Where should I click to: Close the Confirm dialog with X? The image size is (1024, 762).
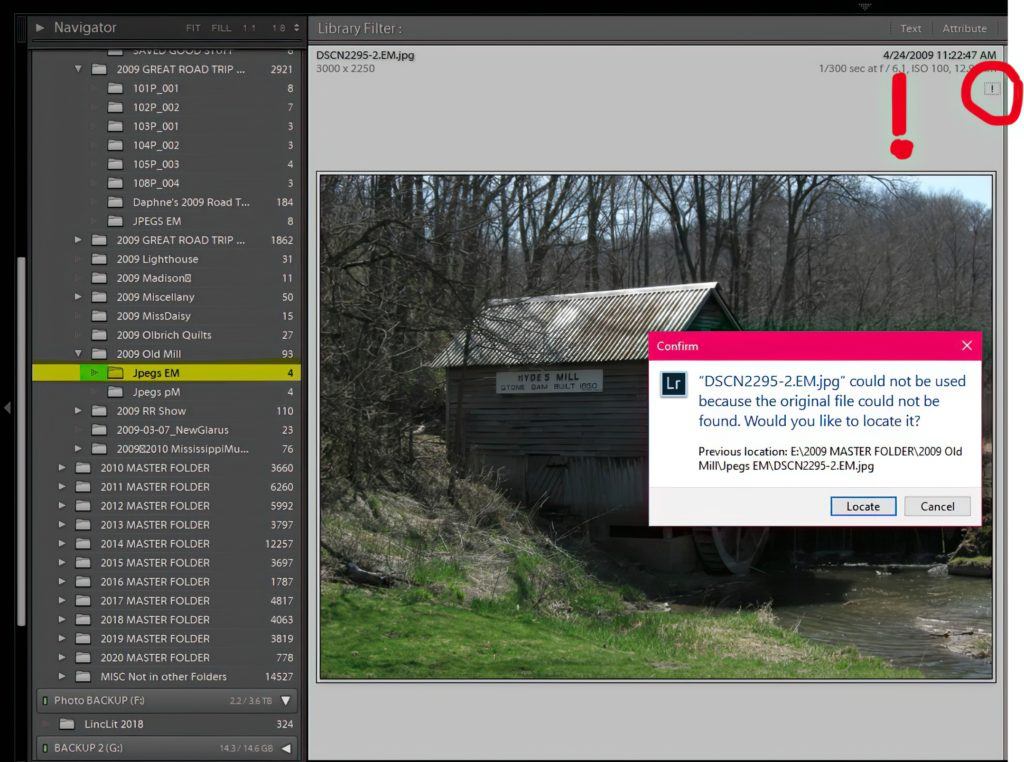click(x=966, y=346)
